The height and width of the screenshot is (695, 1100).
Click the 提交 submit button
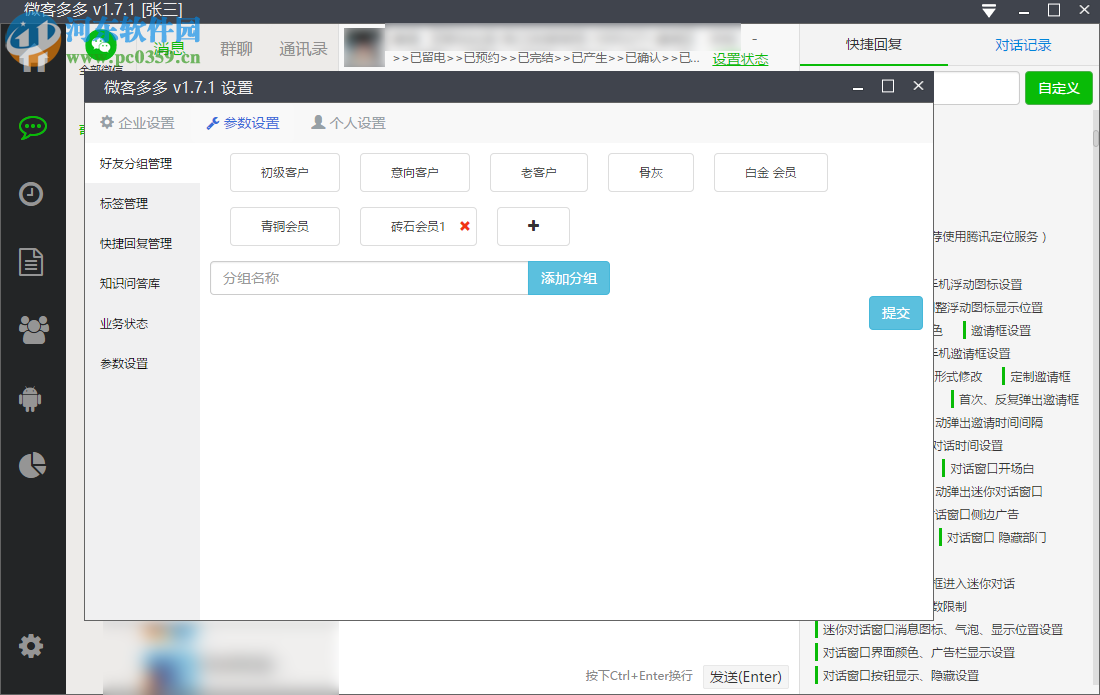pyautogui.click(x=895, y=313)
